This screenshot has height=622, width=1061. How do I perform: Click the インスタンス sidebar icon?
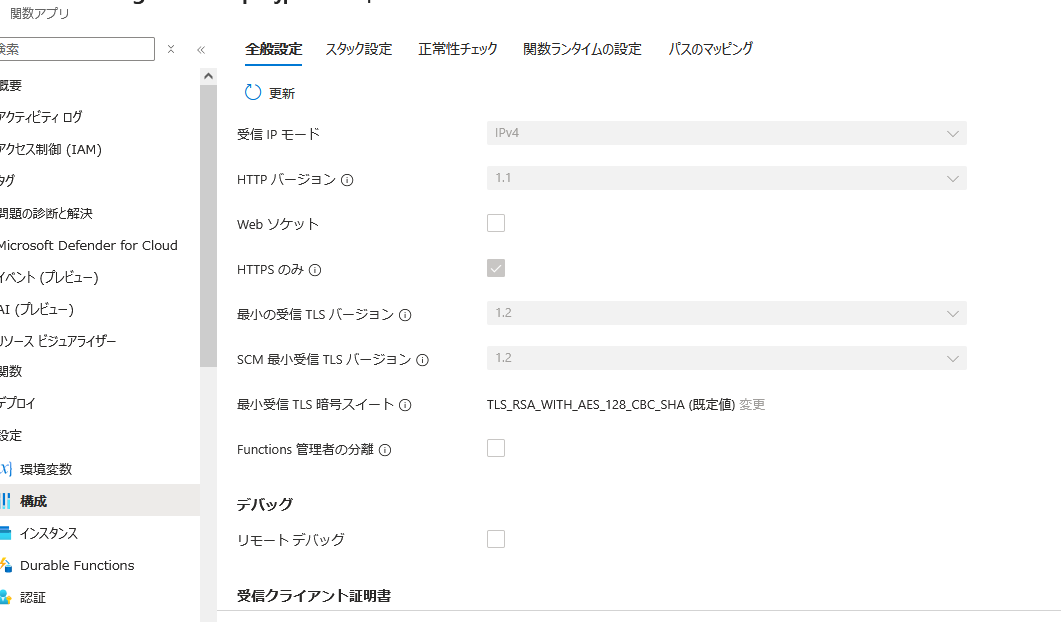pos(5,533)
